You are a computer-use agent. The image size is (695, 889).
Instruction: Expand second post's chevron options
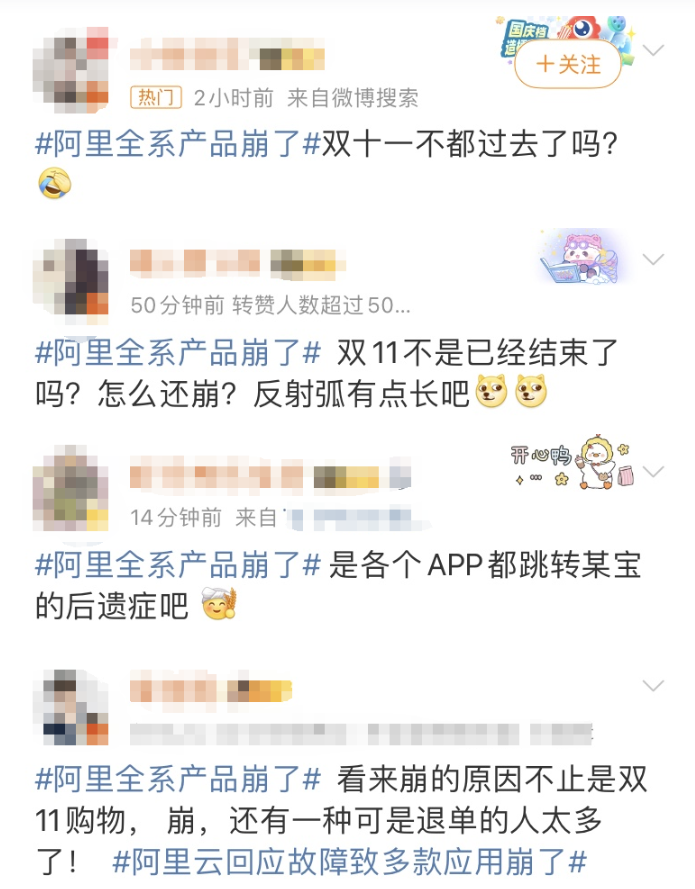click(654, 260)
